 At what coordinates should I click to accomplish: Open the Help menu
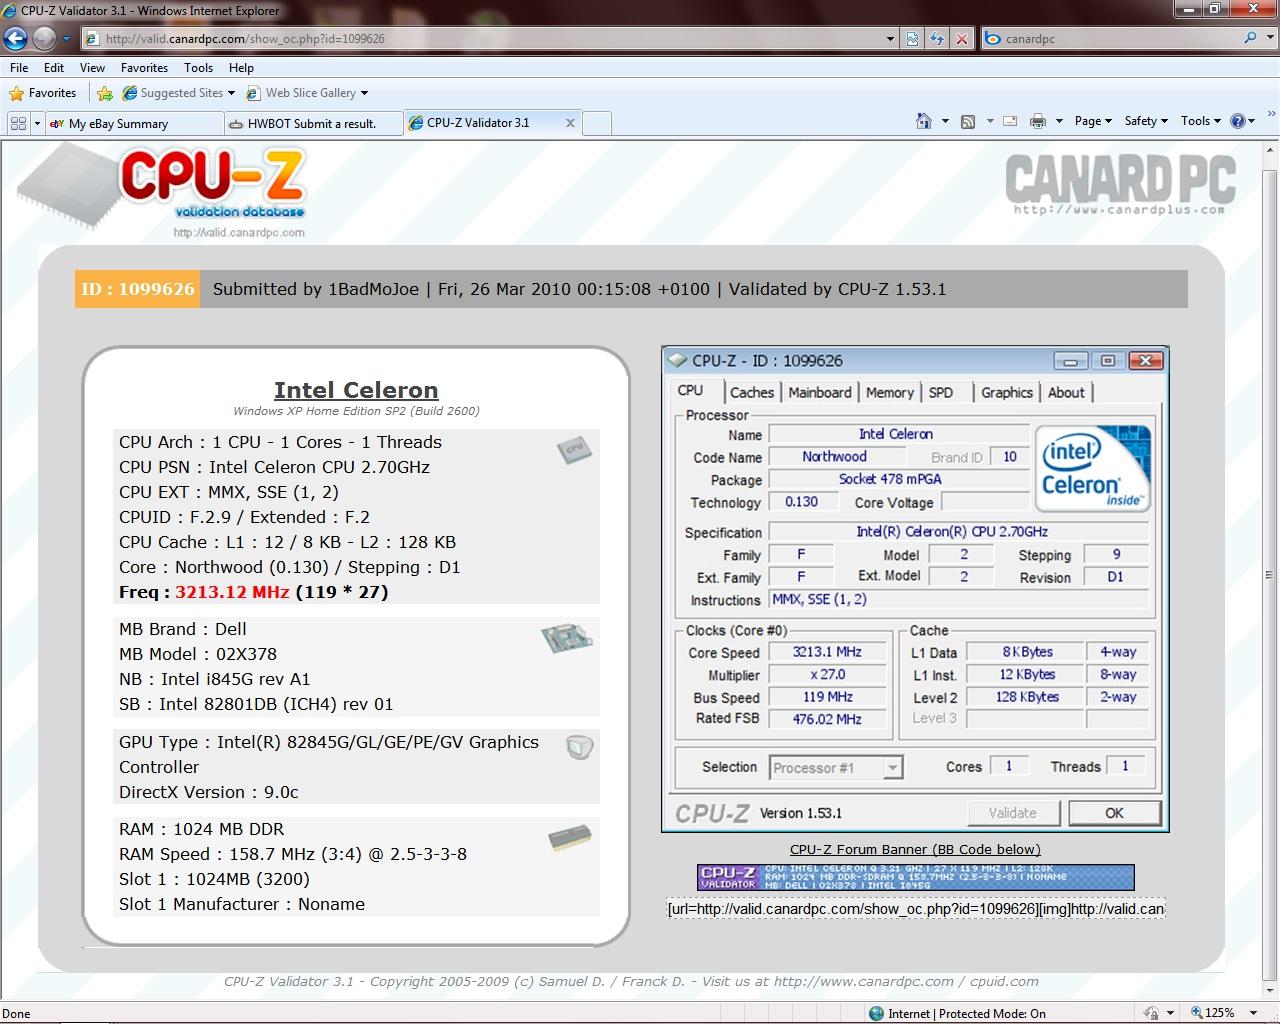coord(241,68)
